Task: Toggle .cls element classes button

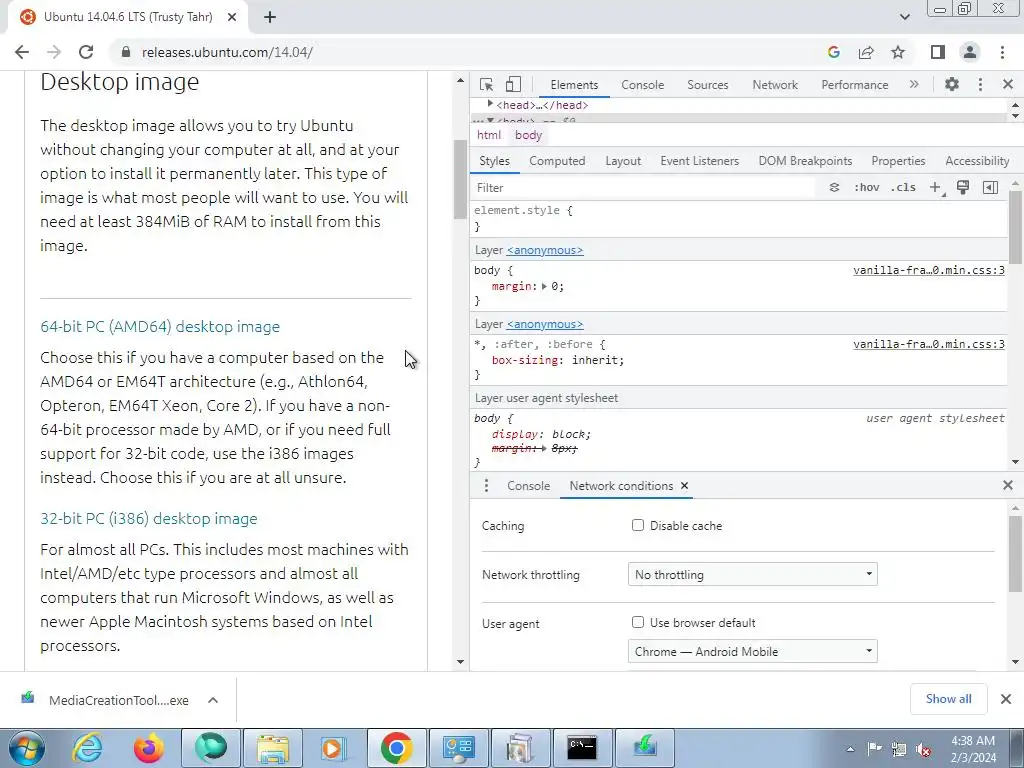Action: [x=904, y=187]
